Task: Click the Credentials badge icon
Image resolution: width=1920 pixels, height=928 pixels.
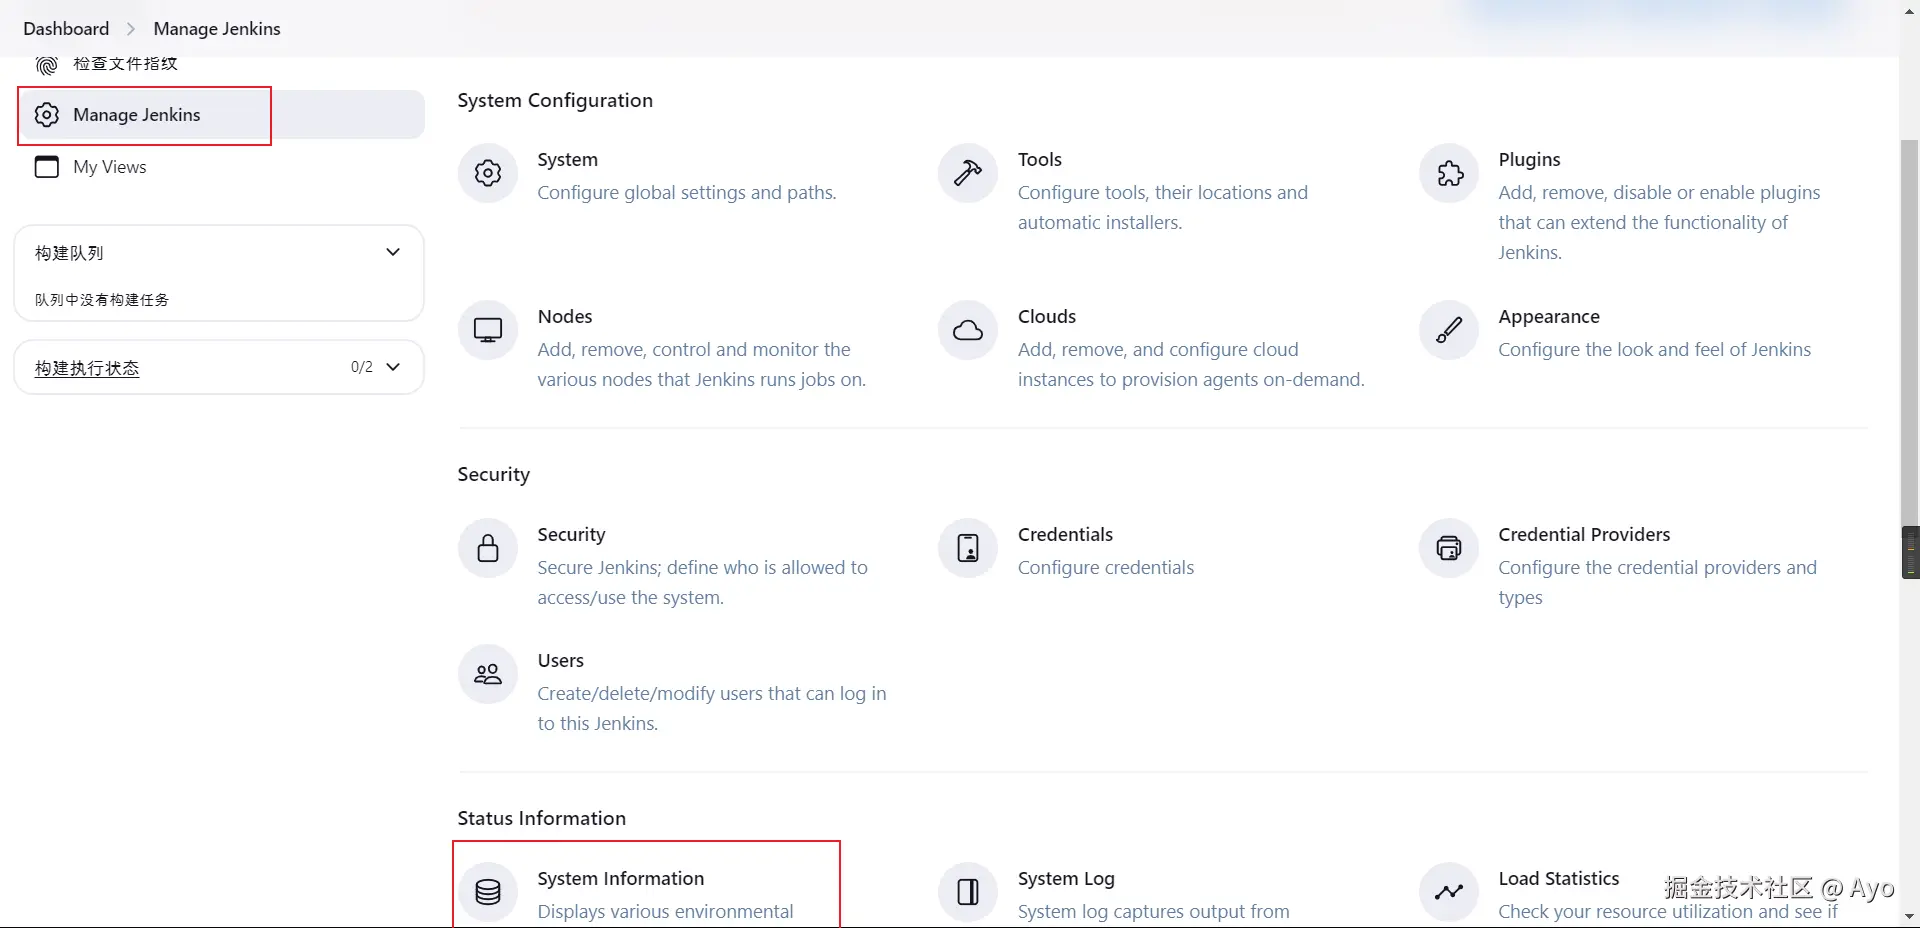Action: (x=968, y=548)
